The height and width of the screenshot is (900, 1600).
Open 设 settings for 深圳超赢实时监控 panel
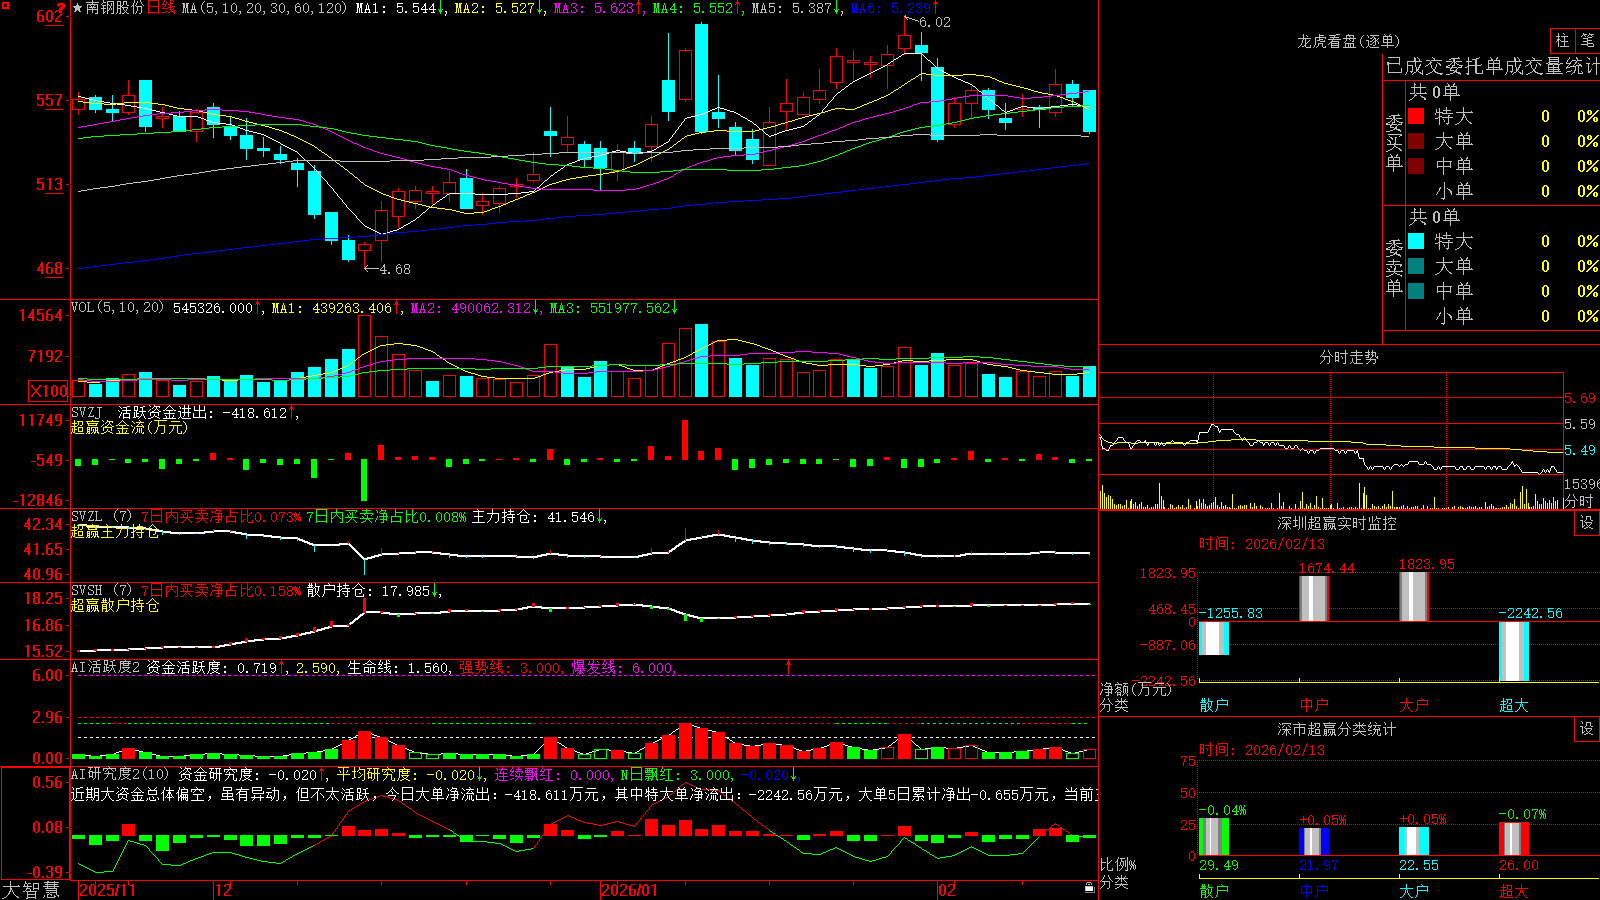click(1587, 523)
